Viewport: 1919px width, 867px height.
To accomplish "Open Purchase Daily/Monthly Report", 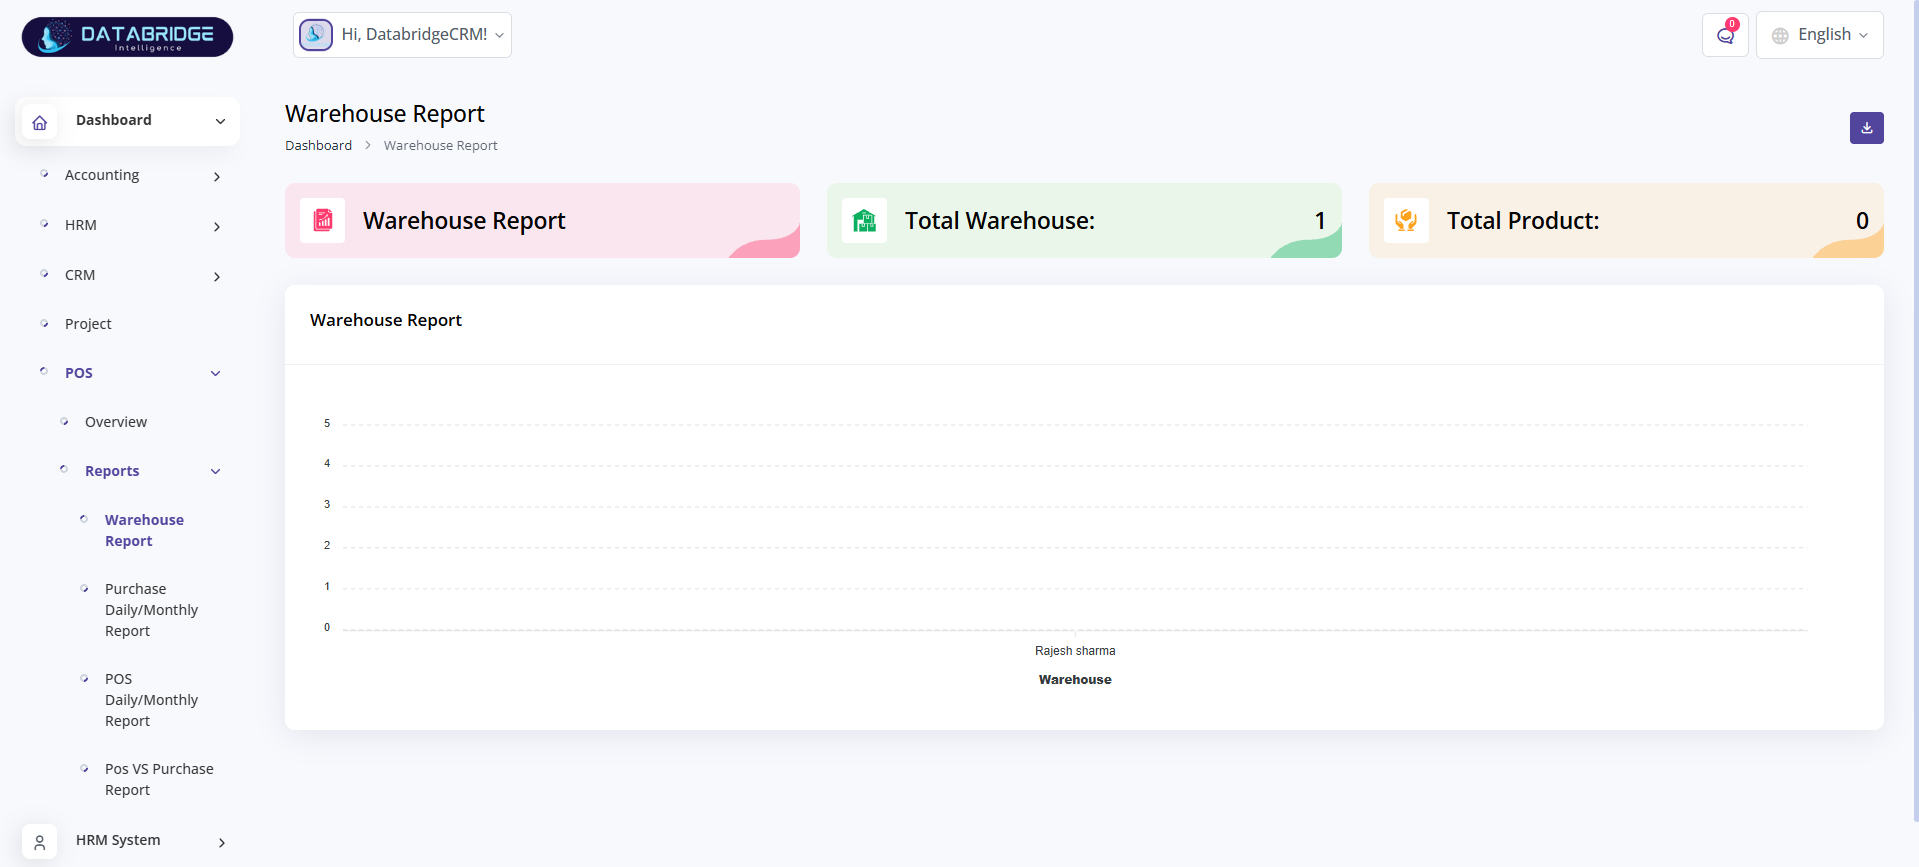I will (x=151, y=610).
